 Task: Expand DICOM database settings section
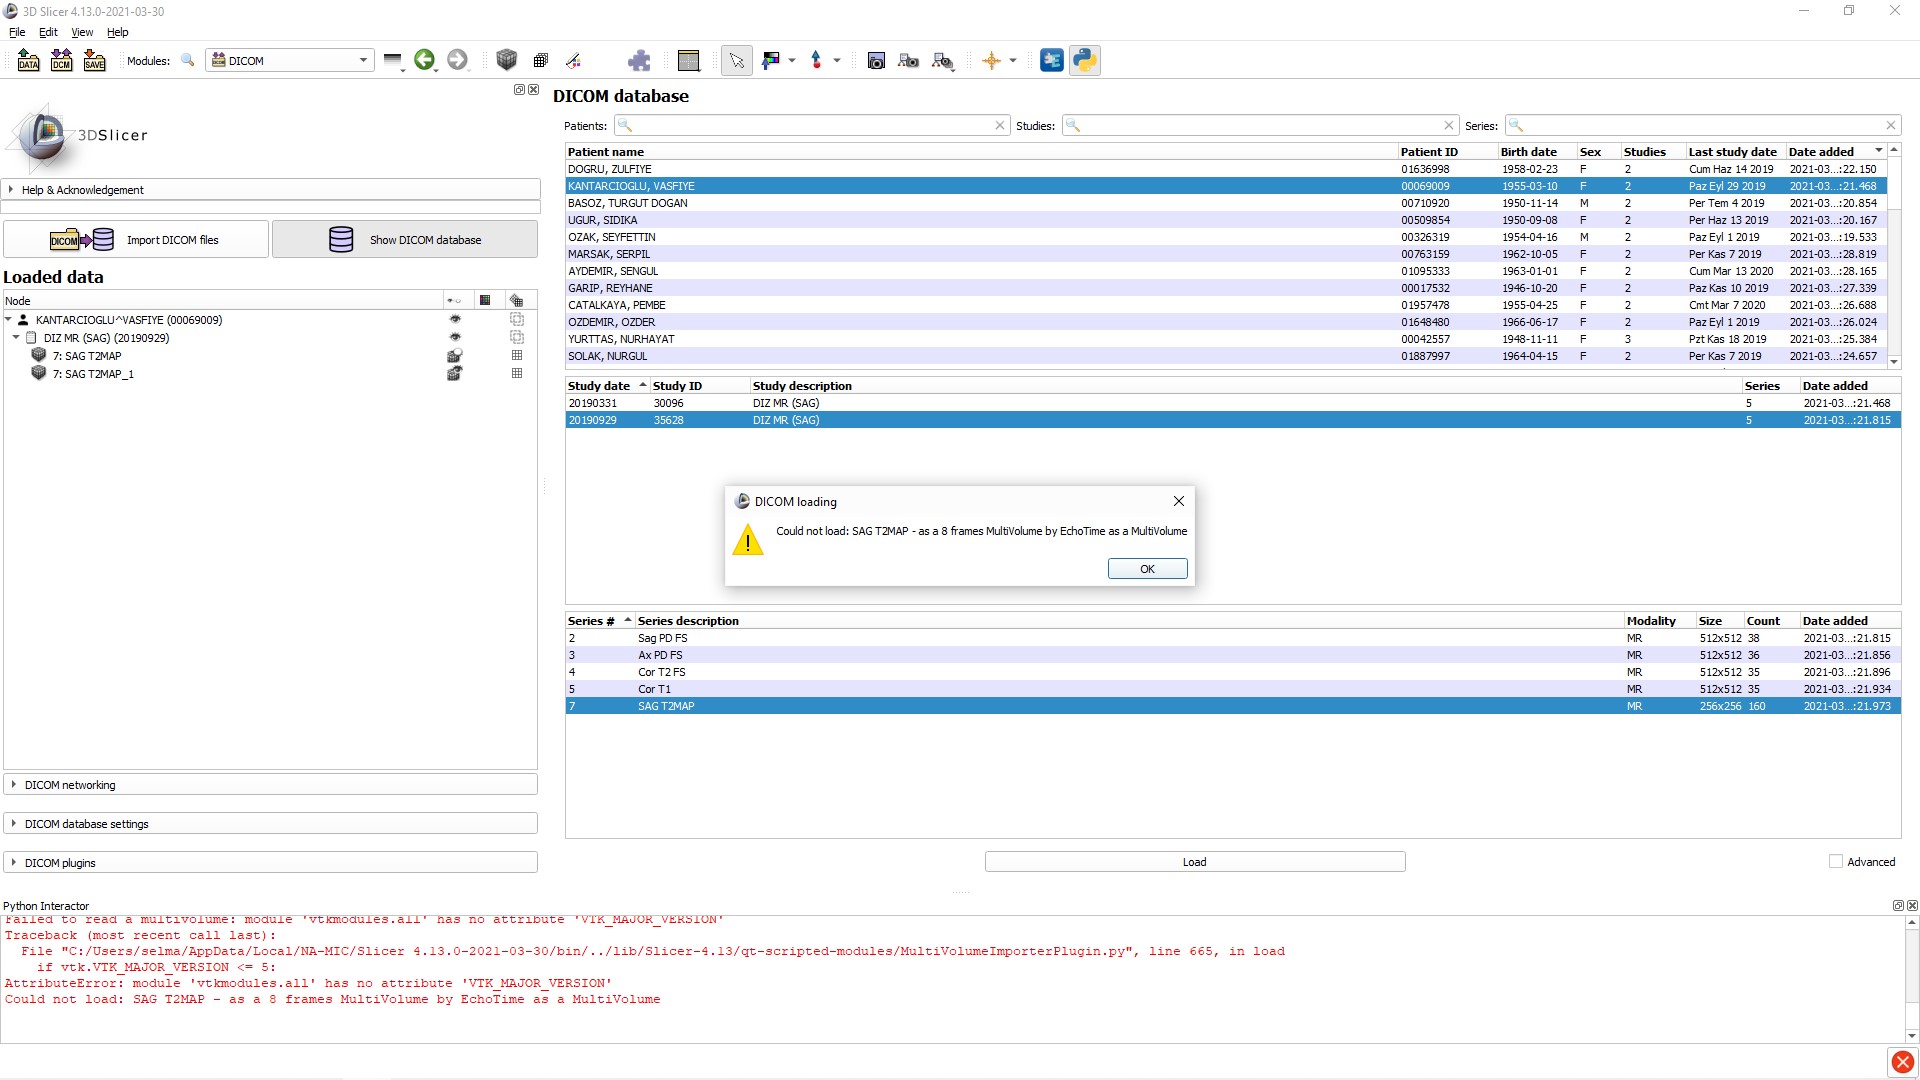click(x=271, y=824)
